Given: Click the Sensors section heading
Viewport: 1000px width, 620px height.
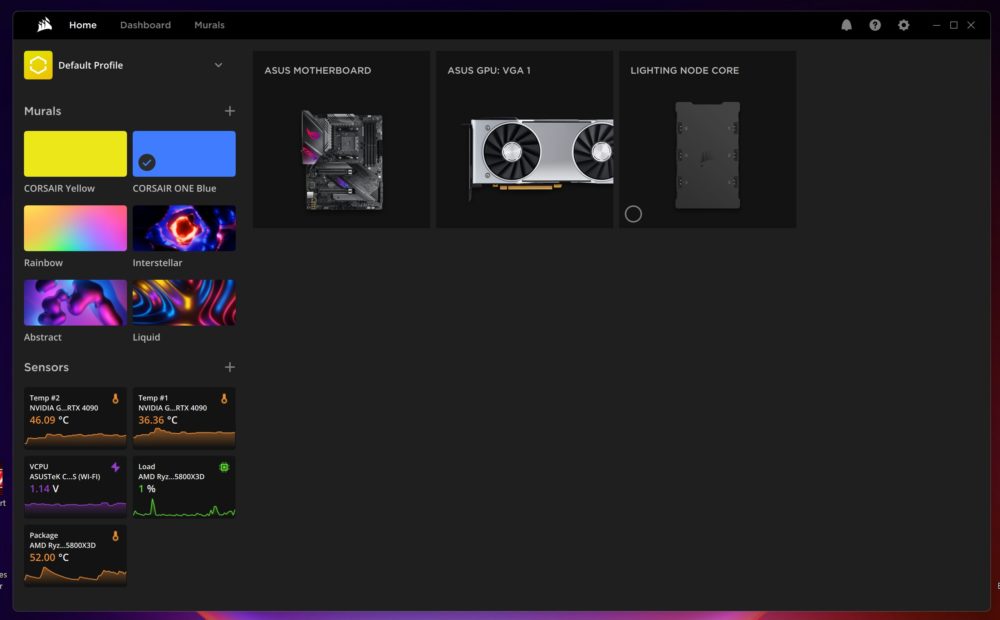Looking at the screenshot, I should click(x=47, y=367).
